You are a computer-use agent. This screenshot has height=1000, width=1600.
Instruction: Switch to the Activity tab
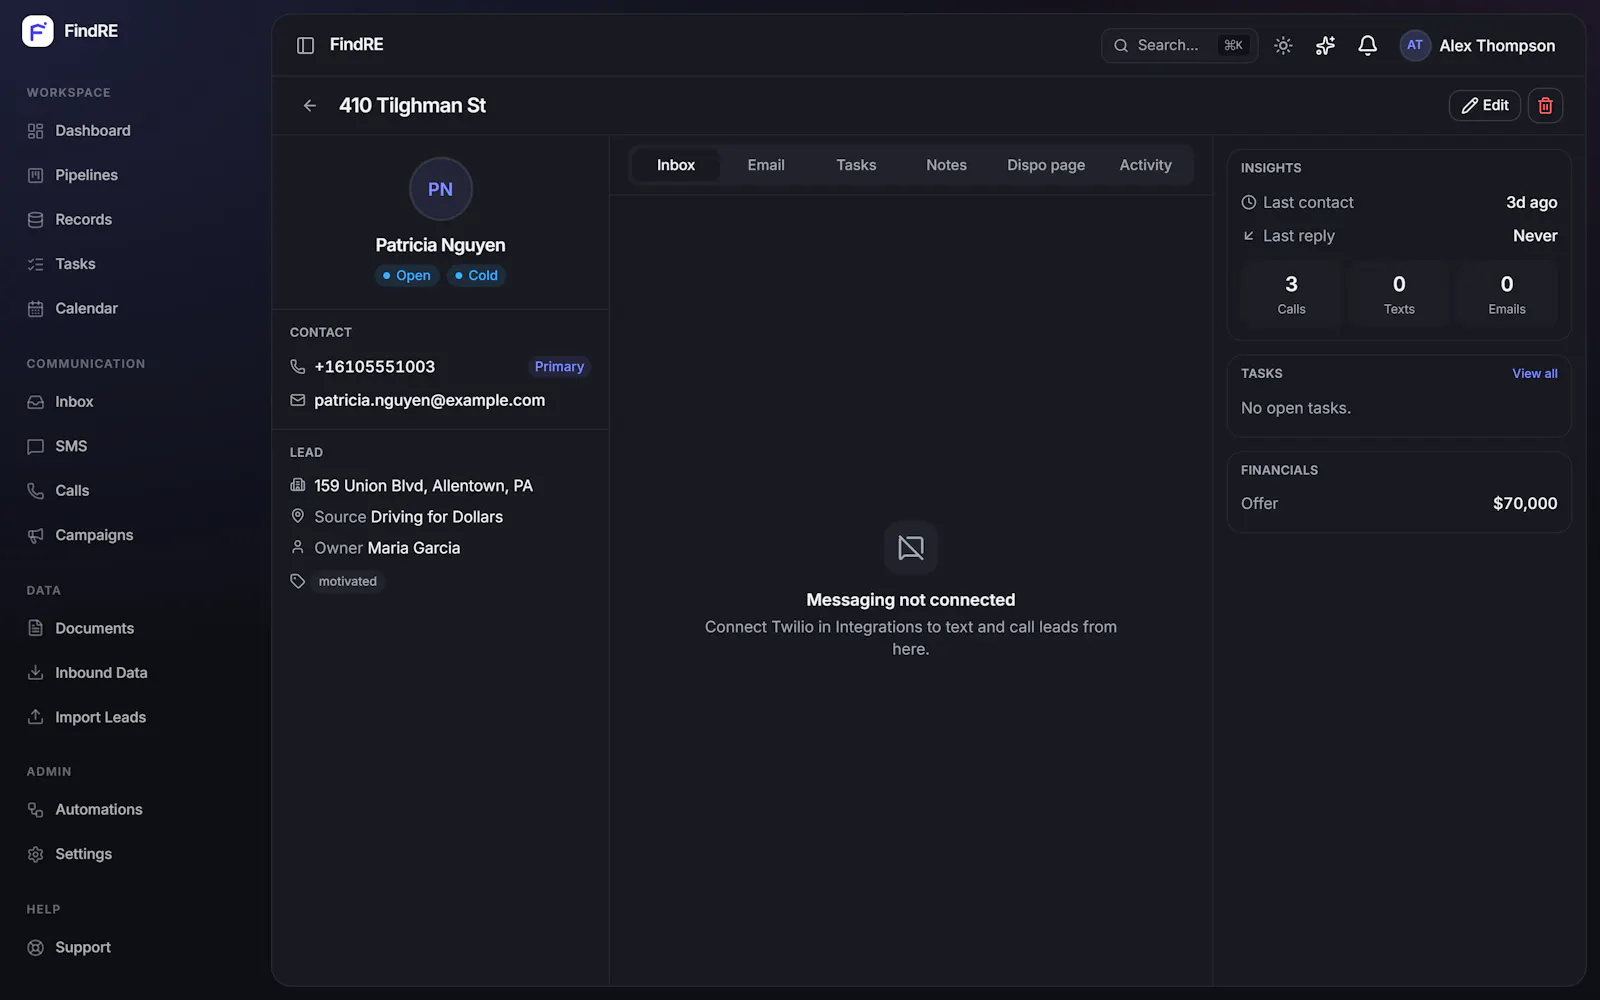click(x=1146, y=165)
